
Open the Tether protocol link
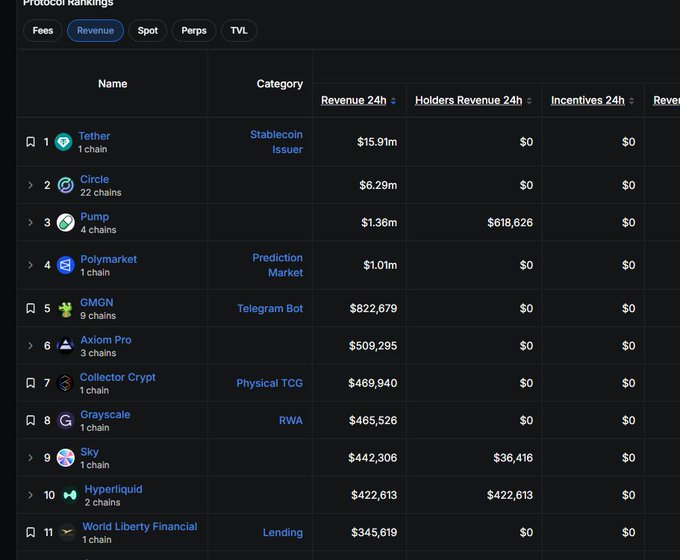click(x=94, y=136)
